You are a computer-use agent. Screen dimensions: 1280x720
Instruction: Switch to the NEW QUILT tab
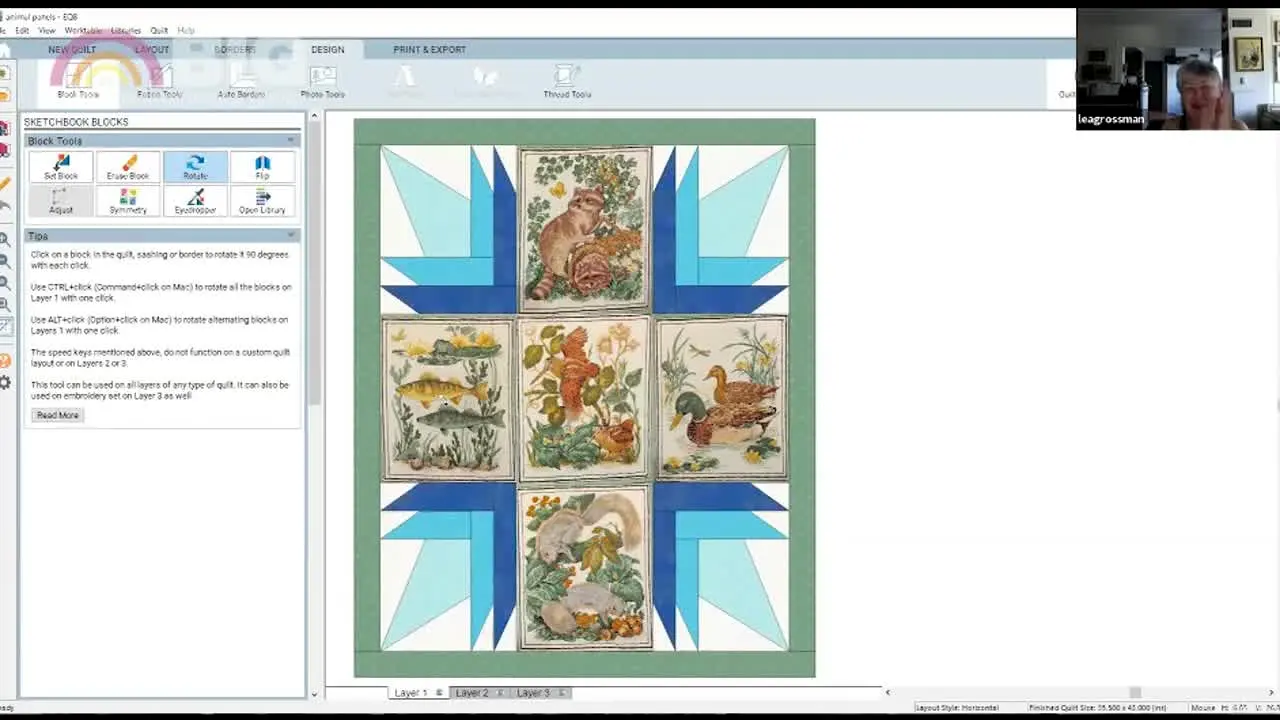click(72, 49)
